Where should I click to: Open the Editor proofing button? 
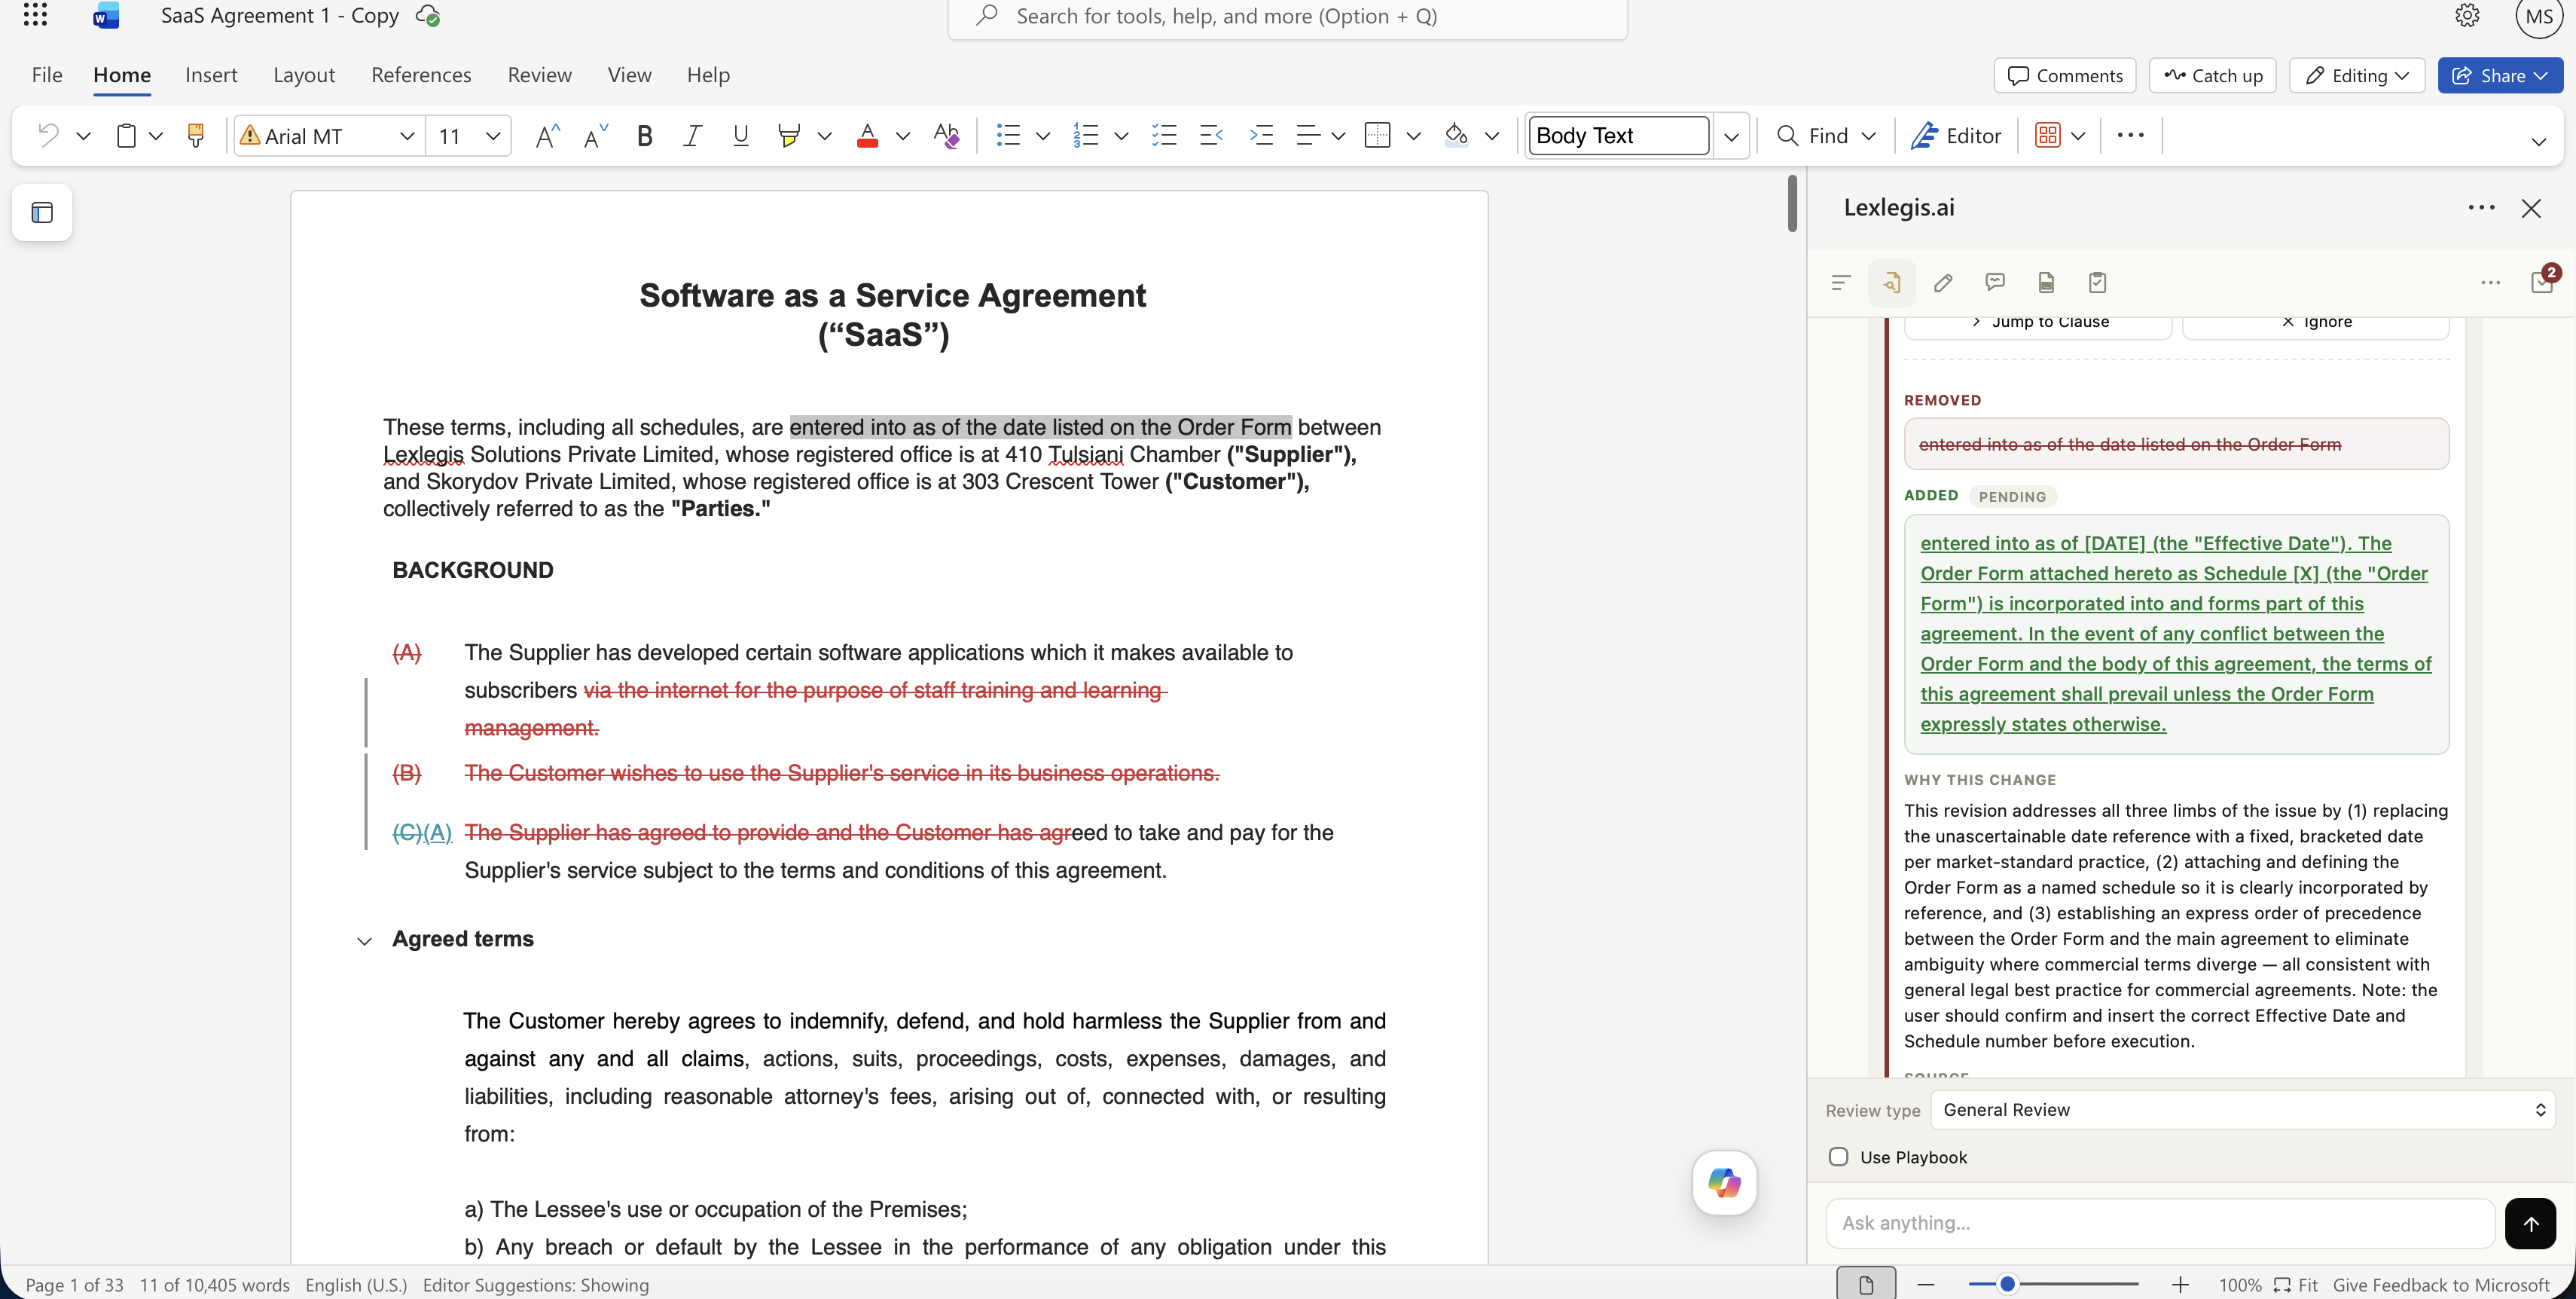[x=1955, y=135]
